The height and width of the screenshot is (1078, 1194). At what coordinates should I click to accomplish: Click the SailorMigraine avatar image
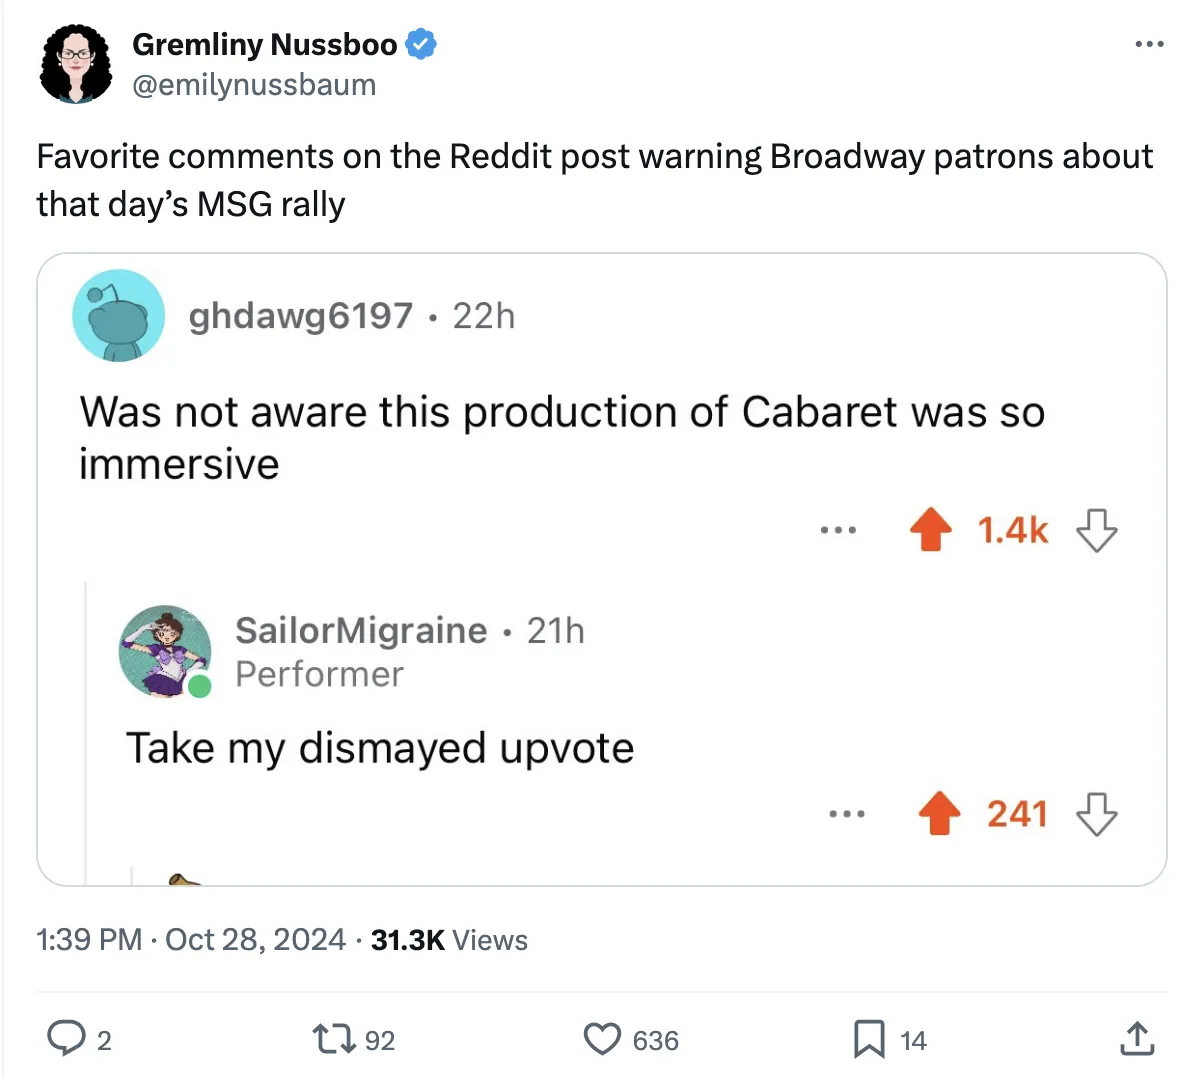click(164, 651)
